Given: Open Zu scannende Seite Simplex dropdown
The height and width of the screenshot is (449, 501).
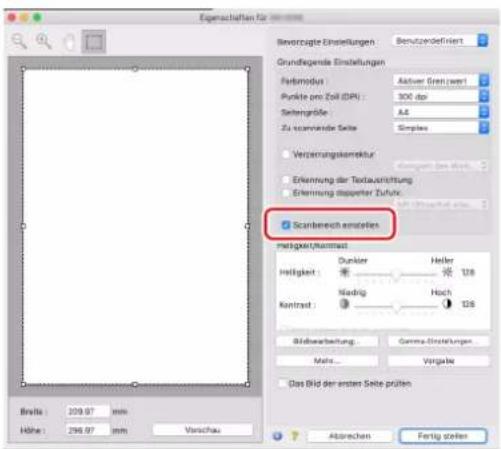Looking at the screenshot, I should tap(441, 128).
